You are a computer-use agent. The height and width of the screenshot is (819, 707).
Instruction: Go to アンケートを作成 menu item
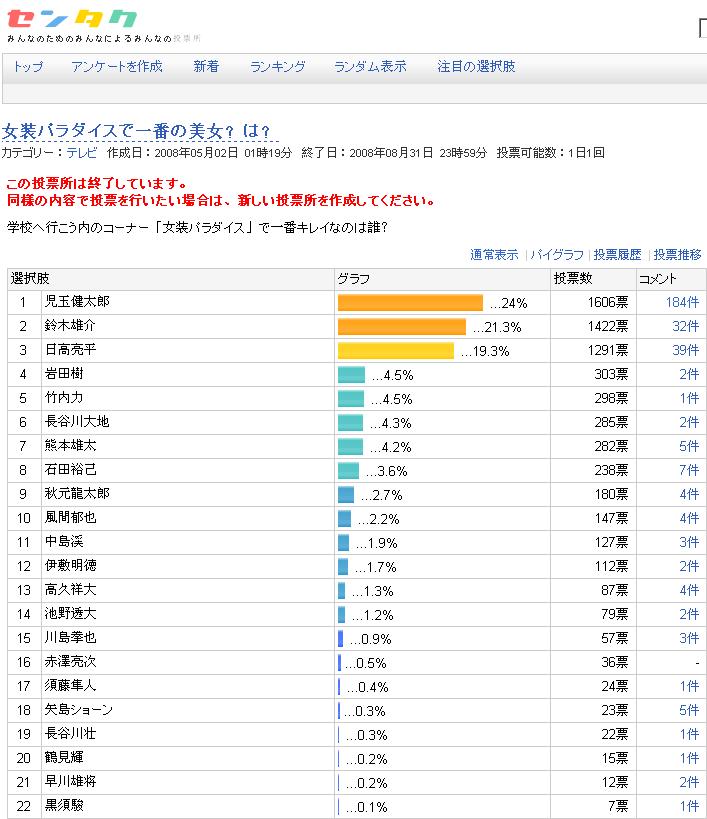[117, 67]
